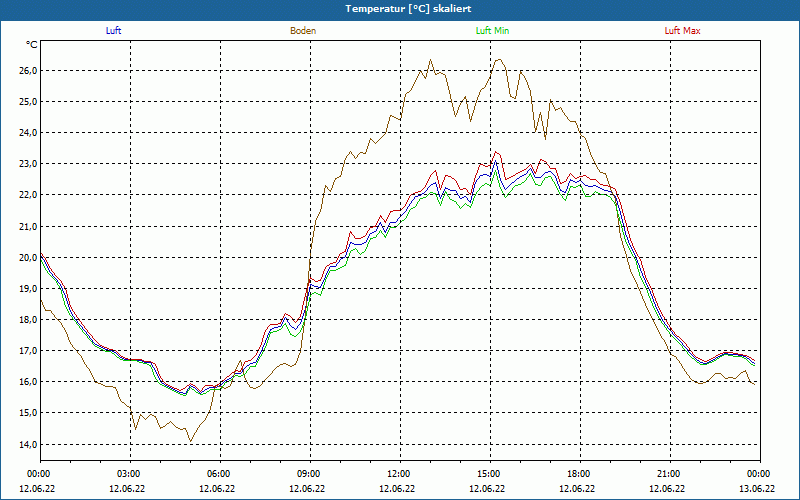
Task: Click the 18,0 y-axis value
Action: point(29,319)
